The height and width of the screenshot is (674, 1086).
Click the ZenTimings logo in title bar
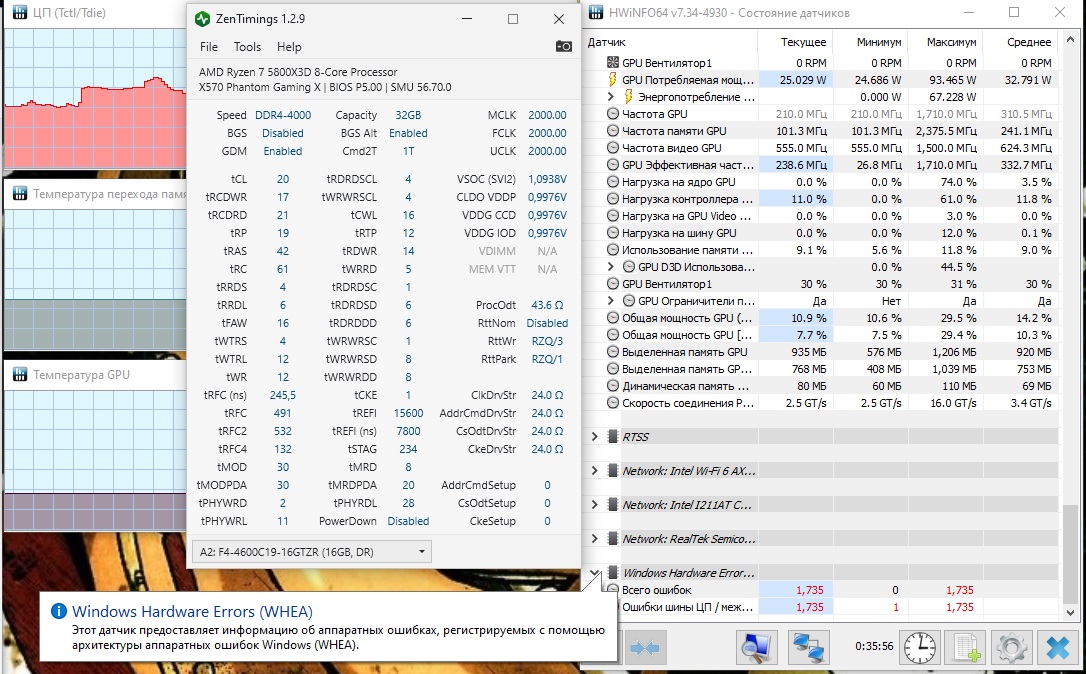tap(202, 19)
